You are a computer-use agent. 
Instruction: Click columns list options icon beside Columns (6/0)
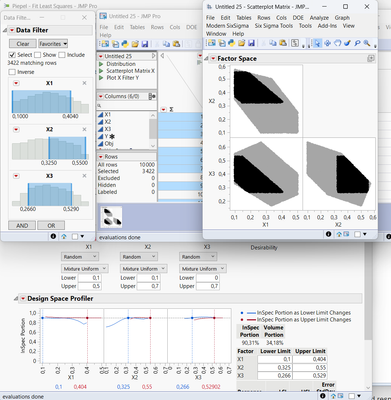point(152,96)
